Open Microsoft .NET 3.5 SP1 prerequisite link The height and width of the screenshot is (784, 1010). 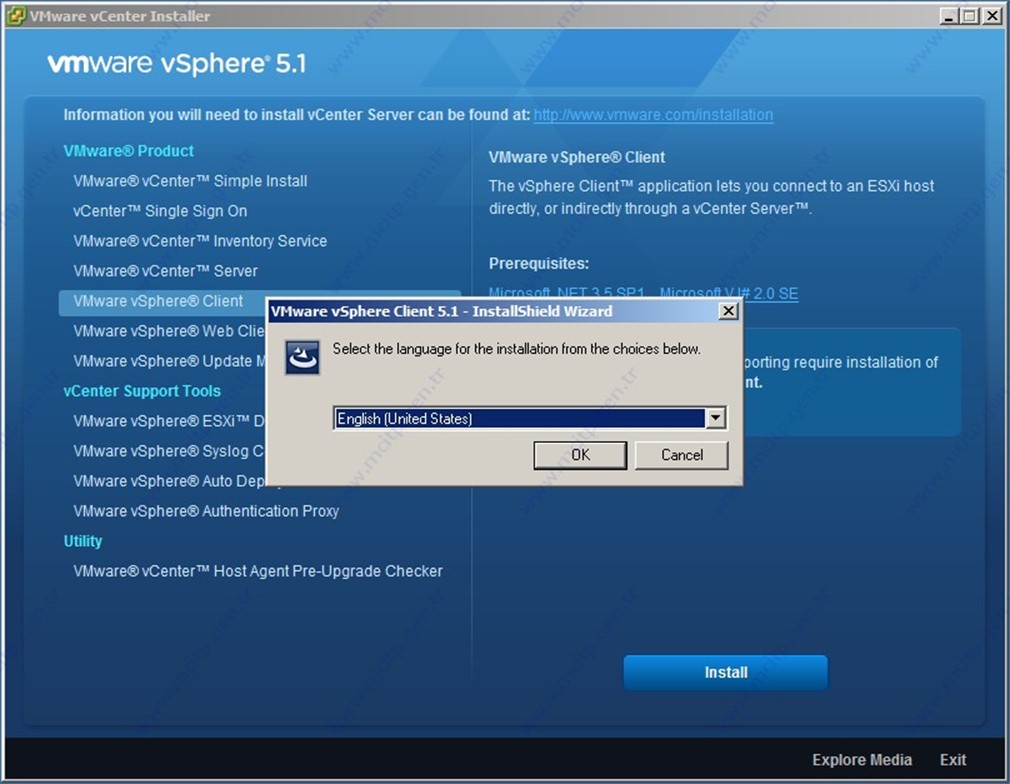click(x=567, y=294)
